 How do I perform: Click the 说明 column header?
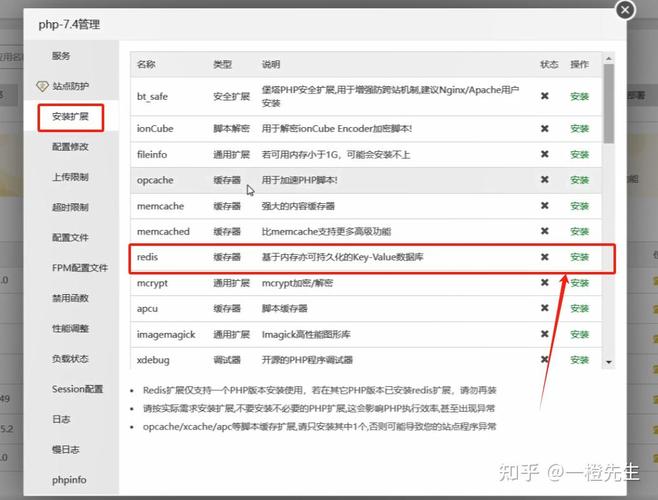pyautogui.click(x=271, y=64)
